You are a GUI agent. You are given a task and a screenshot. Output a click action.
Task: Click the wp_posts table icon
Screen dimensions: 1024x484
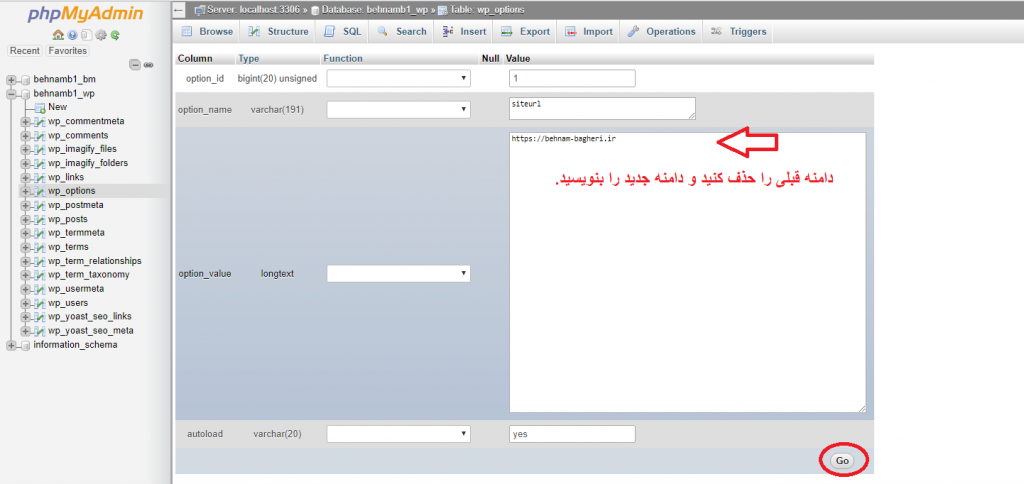(x=40, y=219)
